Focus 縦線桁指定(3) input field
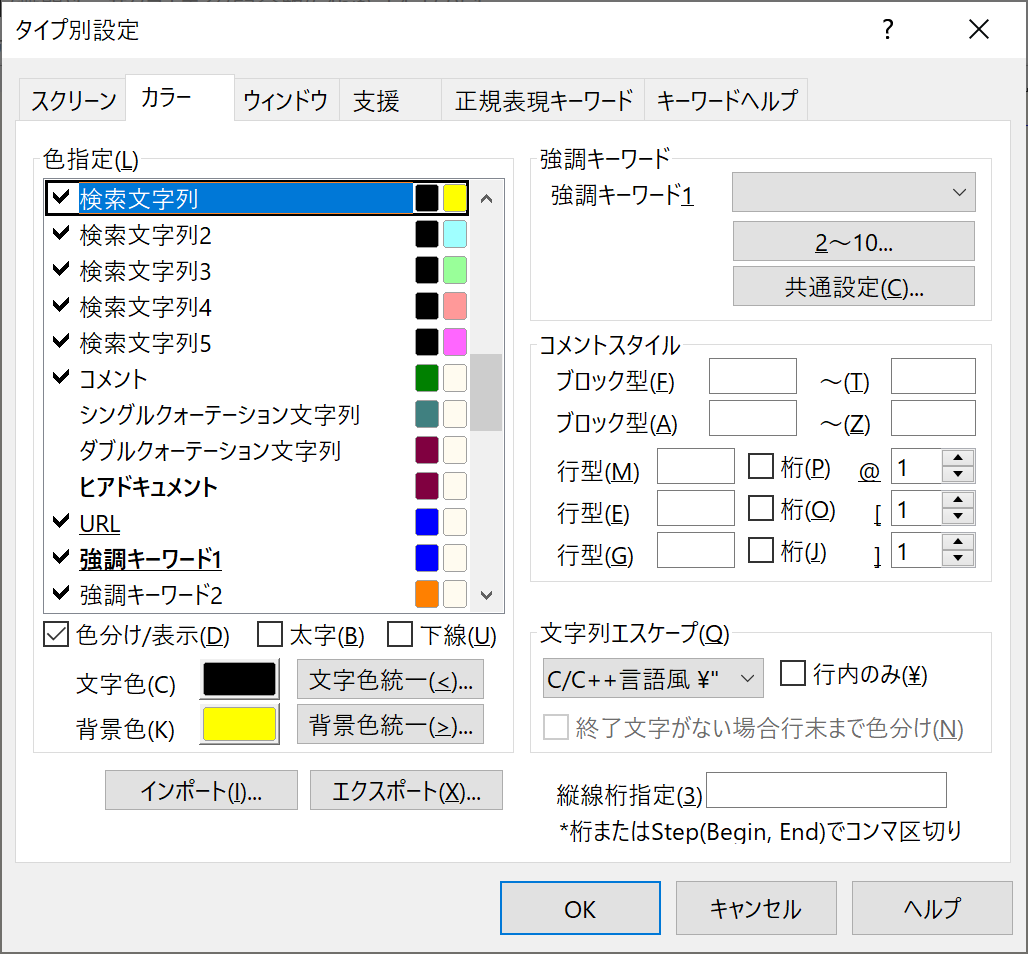This screenshot has height=954, width=1028. [x=826, y=790]
